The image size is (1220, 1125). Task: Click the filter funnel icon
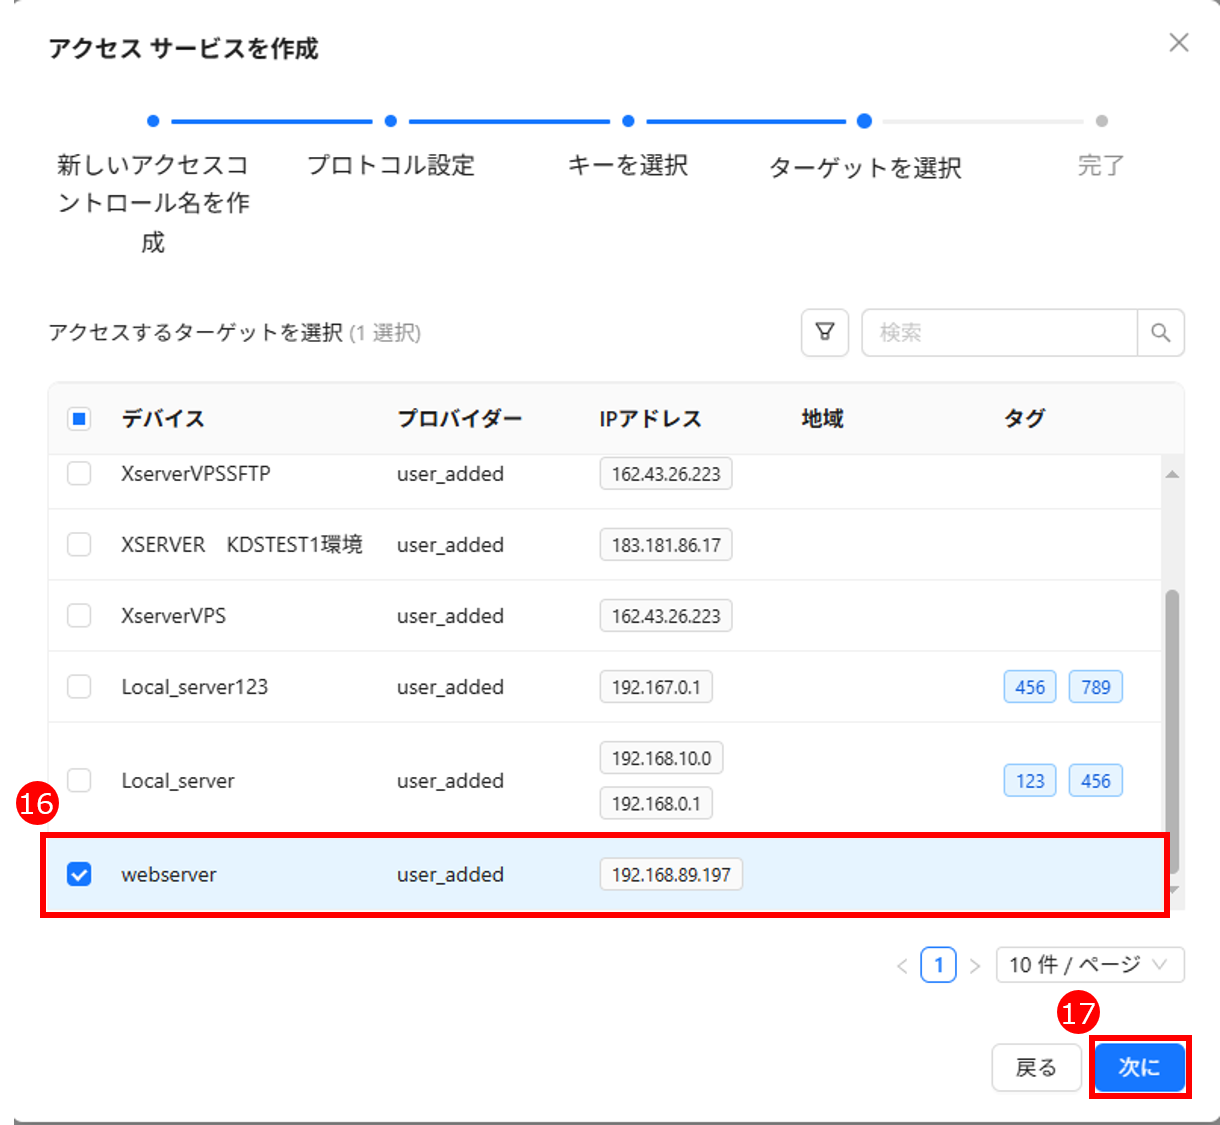[x=824, y=332]
